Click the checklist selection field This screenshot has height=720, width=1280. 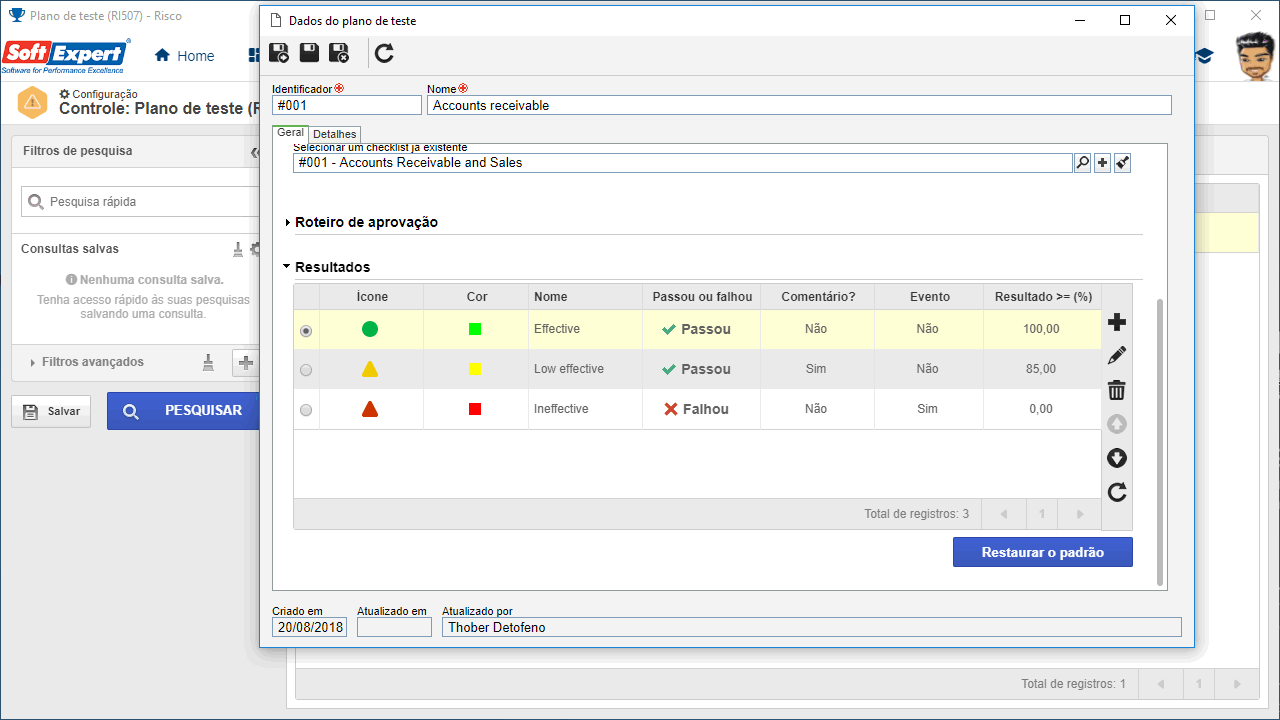tap(683, 163)
